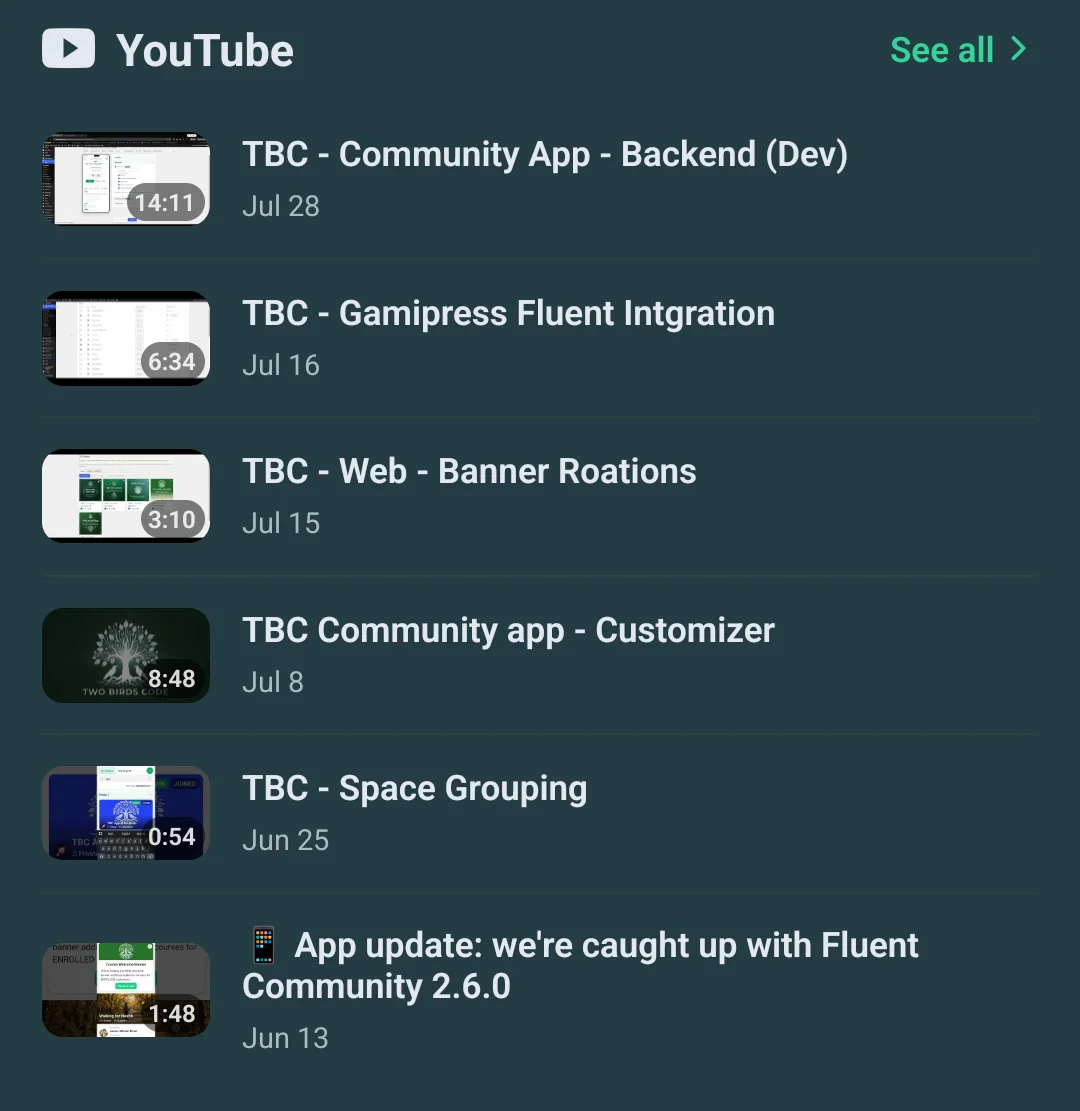Click the 0:54 duration badge
The width and height of the screenshot is (1080, 1111).
point(172,836)
